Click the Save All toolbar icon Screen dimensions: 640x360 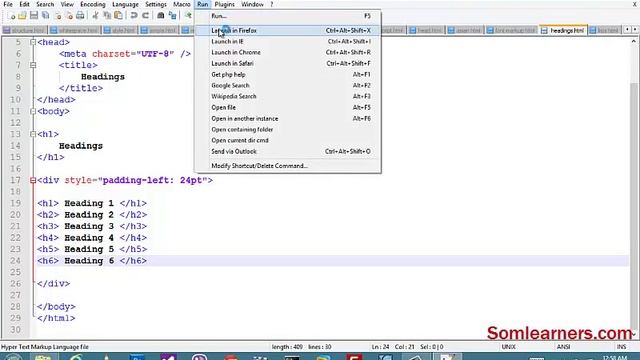(45, 16)
